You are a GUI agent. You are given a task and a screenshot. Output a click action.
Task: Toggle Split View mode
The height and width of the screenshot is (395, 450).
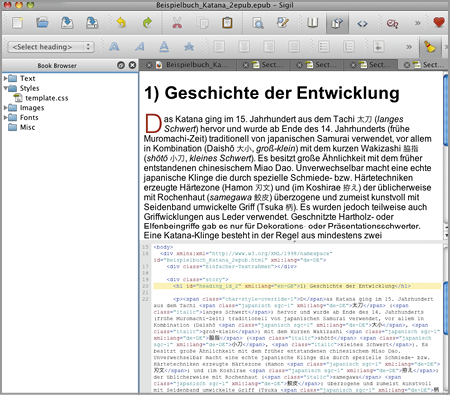click(x=337, y=23)
